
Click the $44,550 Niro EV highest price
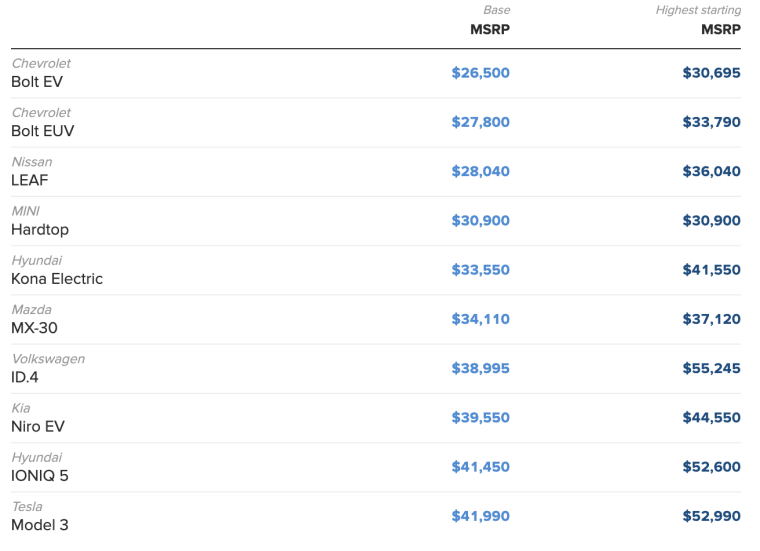[712, 418]
